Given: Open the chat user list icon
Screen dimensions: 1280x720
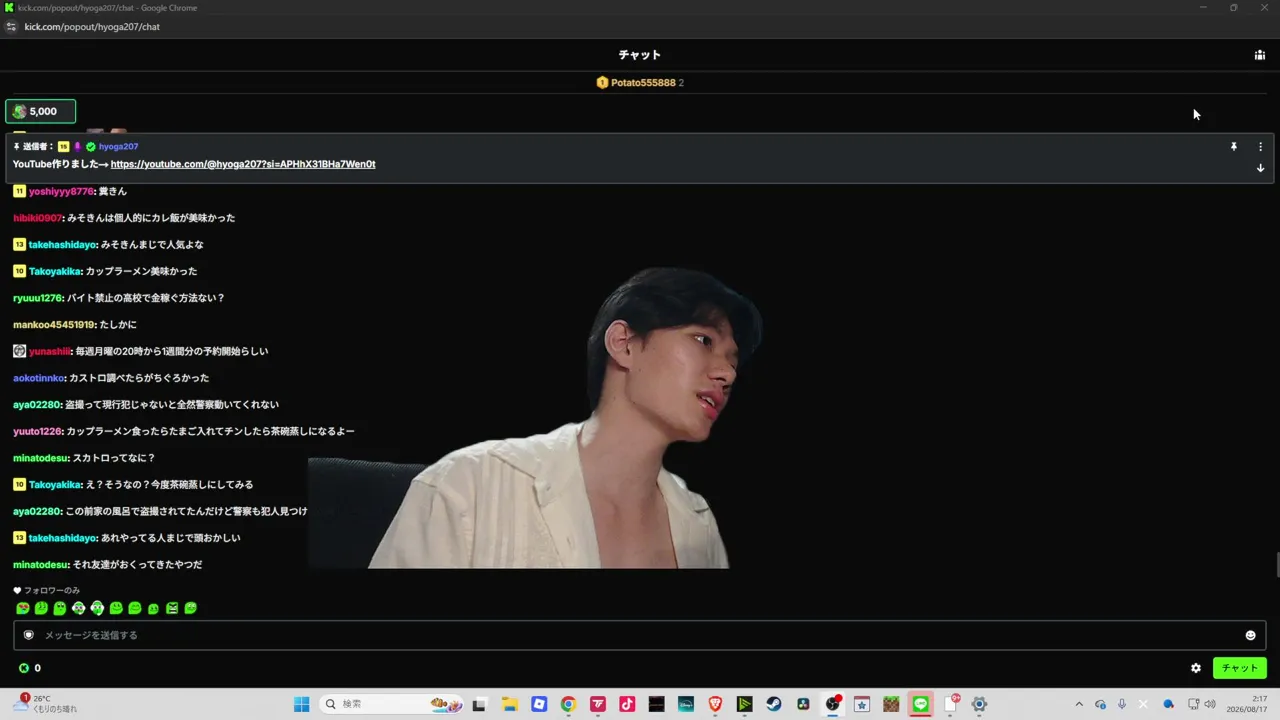Looking at the screenshot, I should (x=1260, y=55).
